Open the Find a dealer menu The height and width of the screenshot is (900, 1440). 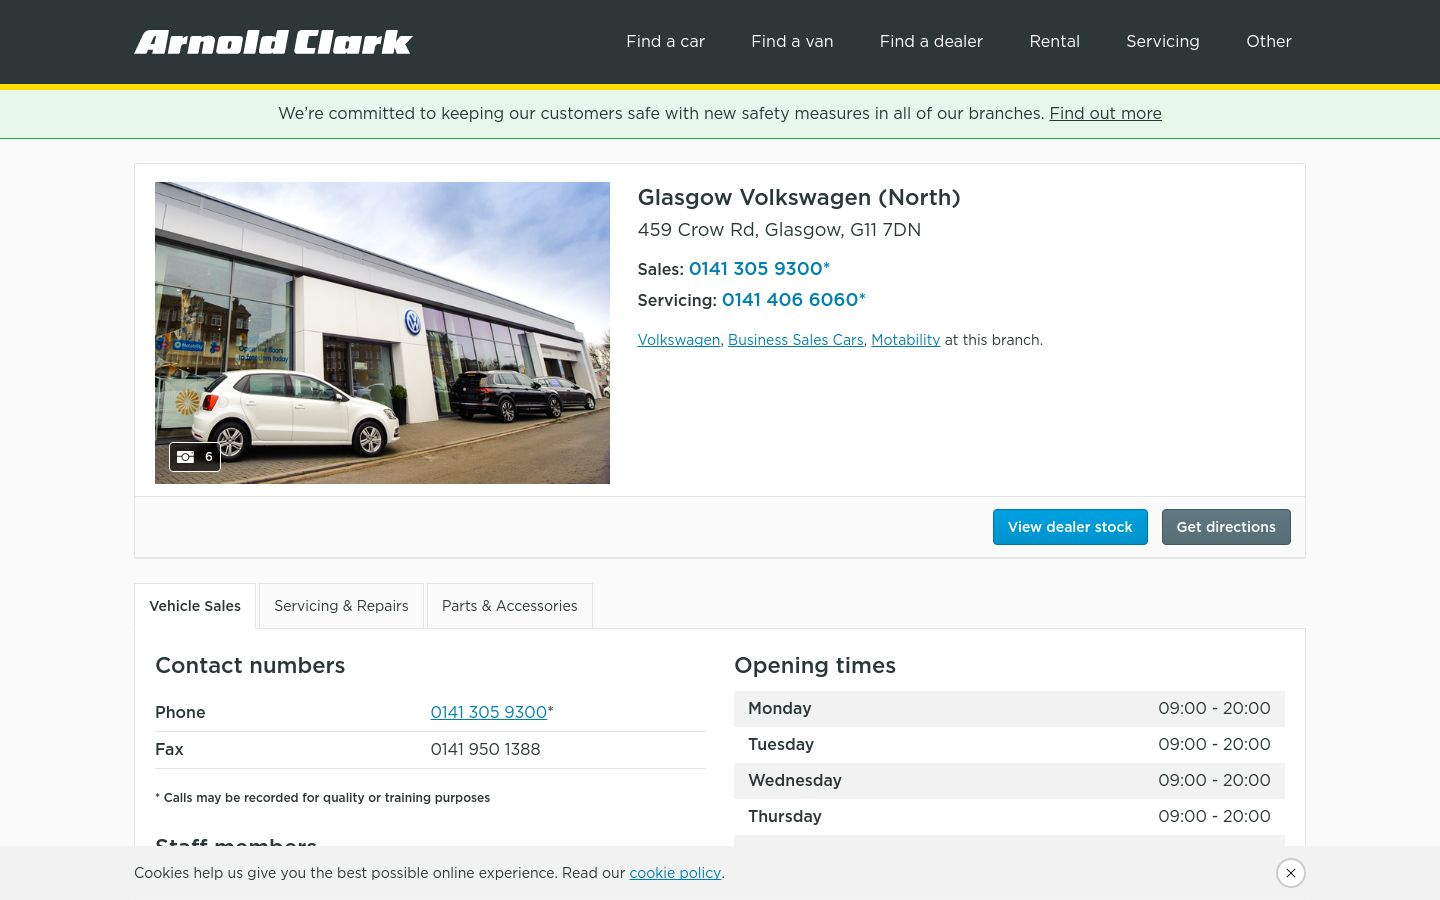(931, 41)
